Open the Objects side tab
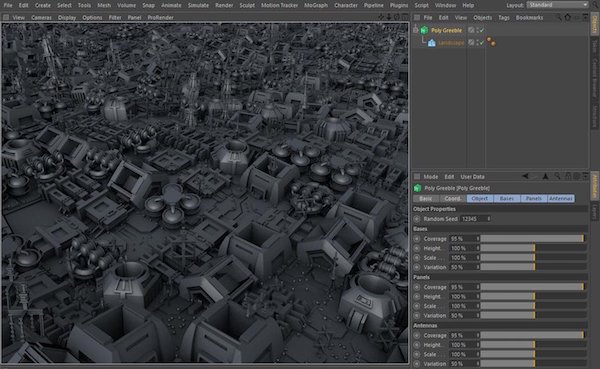The image size is (600, 369). (594, 24)
